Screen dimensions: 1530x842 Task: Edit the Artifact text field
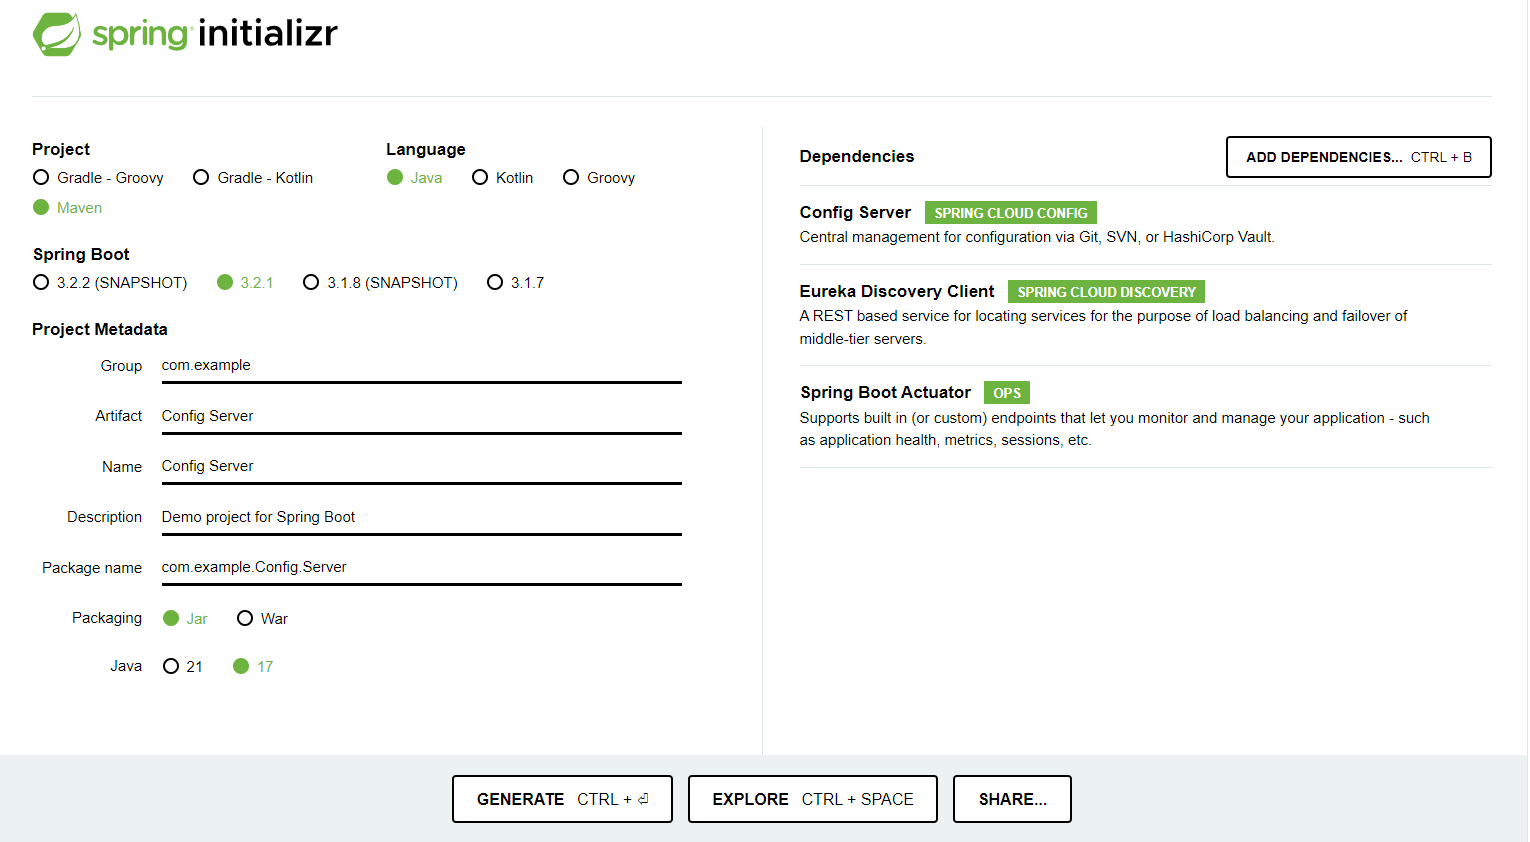click(x=420, y=416)
